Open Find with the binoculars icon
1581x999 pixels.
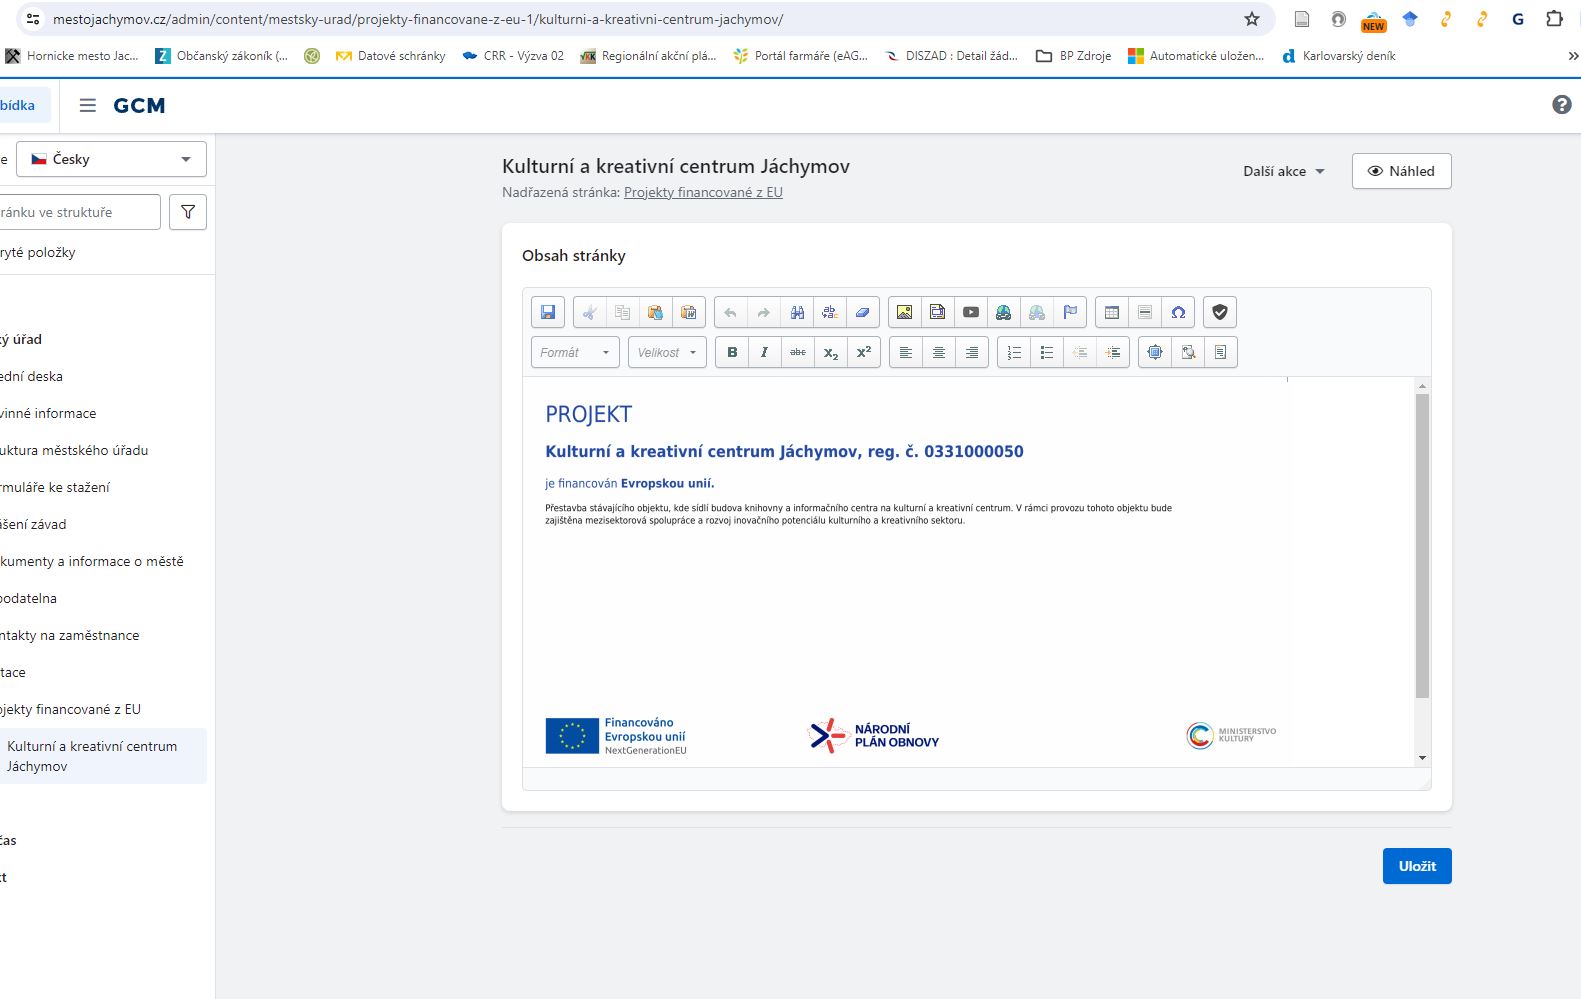[x=797, y=312]
